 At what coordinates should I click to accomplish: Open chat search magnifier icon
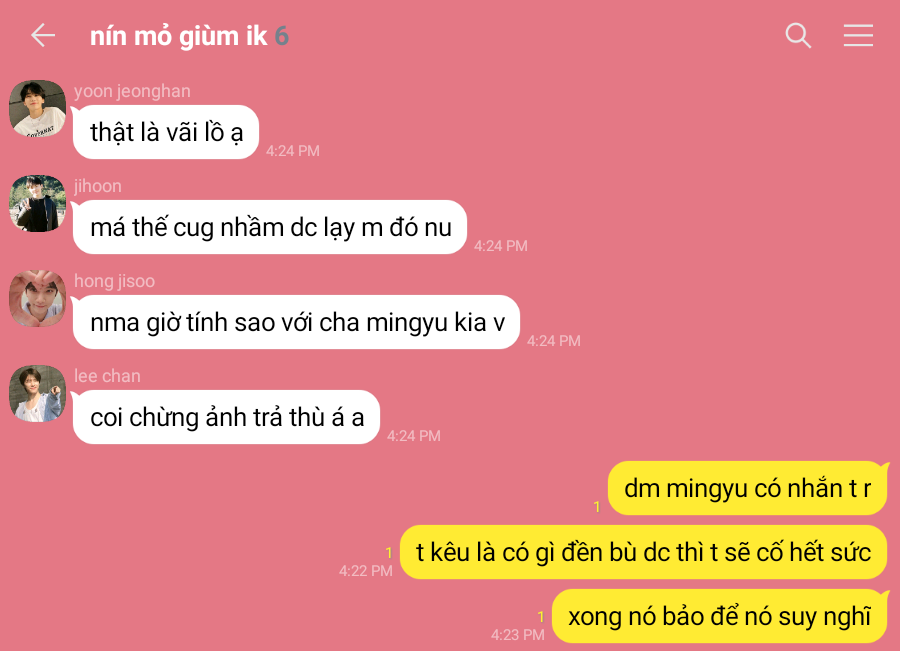tap(798, 36)
